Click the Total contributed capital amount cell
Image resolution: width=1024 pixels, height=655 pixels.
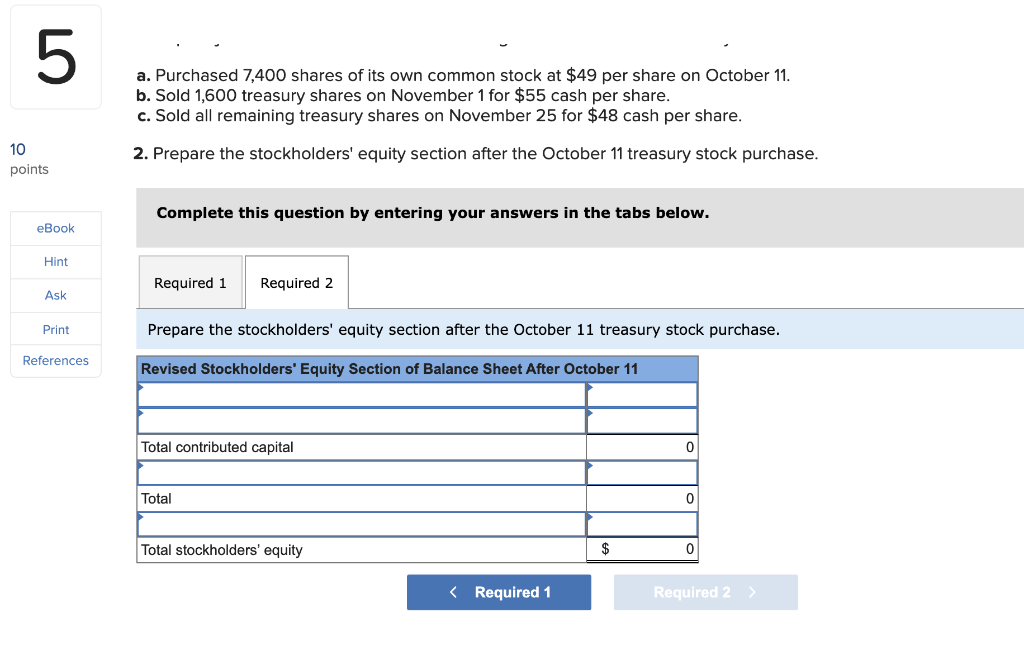point(641,446)
